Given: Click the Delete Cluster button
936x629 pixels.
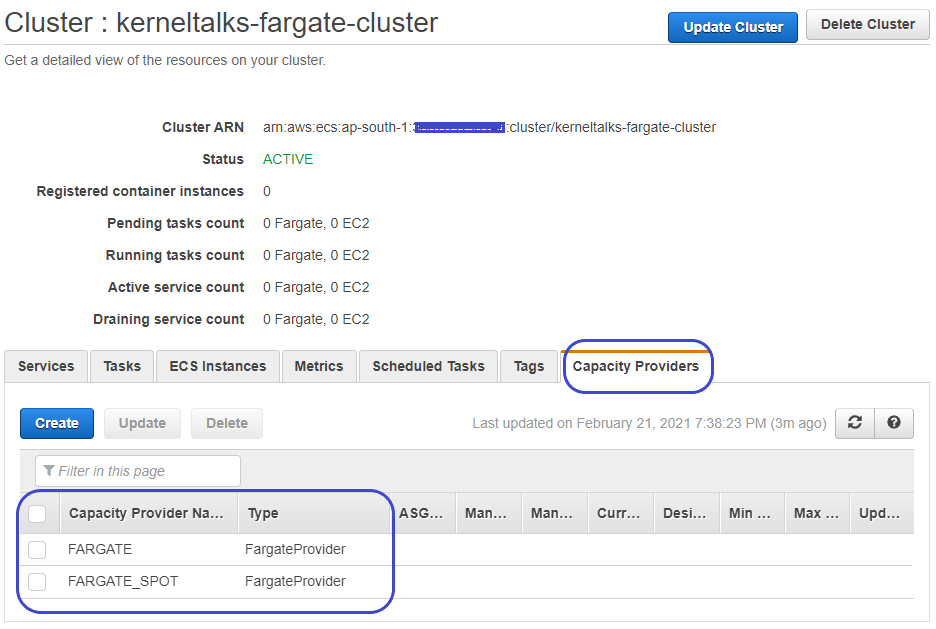Looking at the screenshot, I should coord(868,24).
